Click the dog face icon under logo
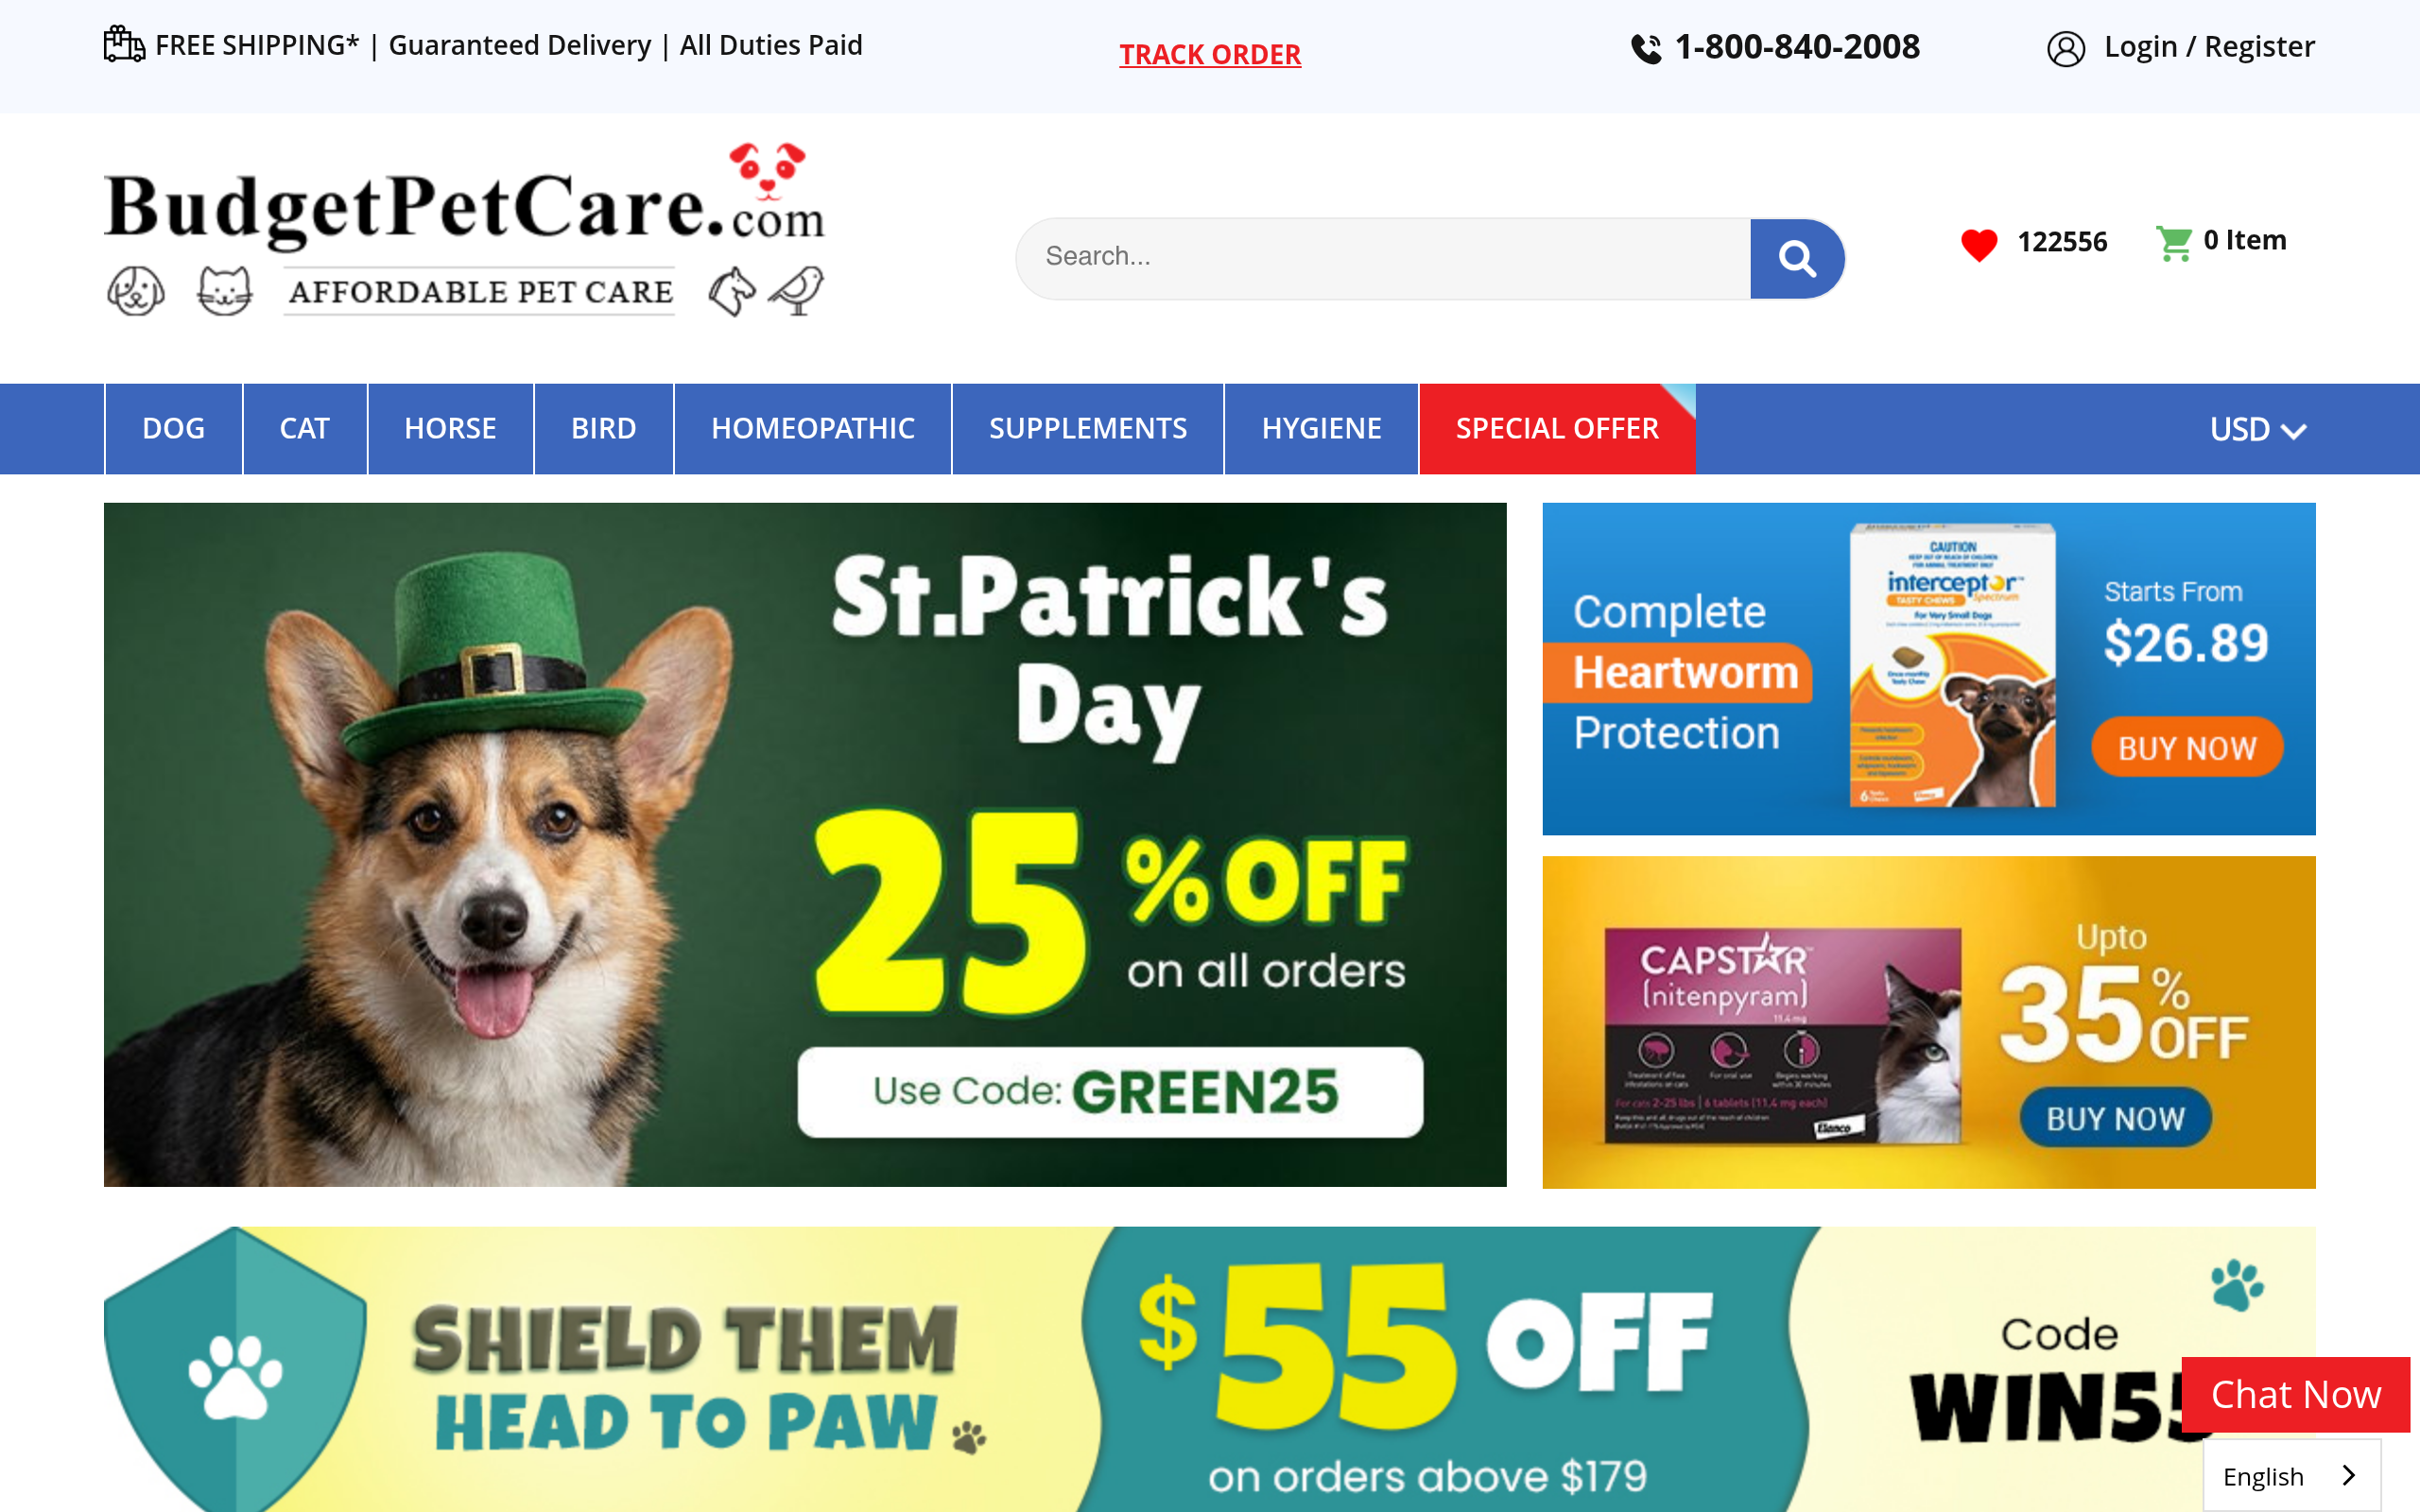 tap(136, 291)
